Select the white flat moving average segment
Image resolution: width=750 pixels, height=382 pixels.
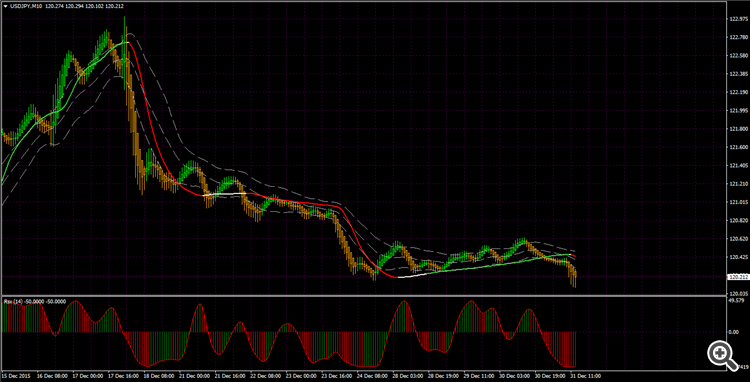[x=224, y=194]
